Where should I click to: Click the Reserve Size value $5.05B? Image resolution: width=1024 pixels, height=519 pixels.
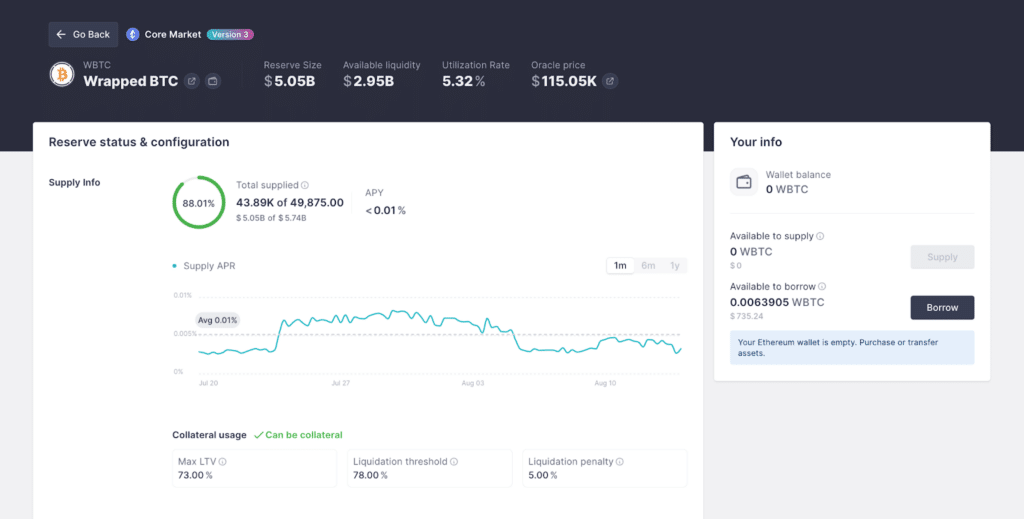(289, 81)
